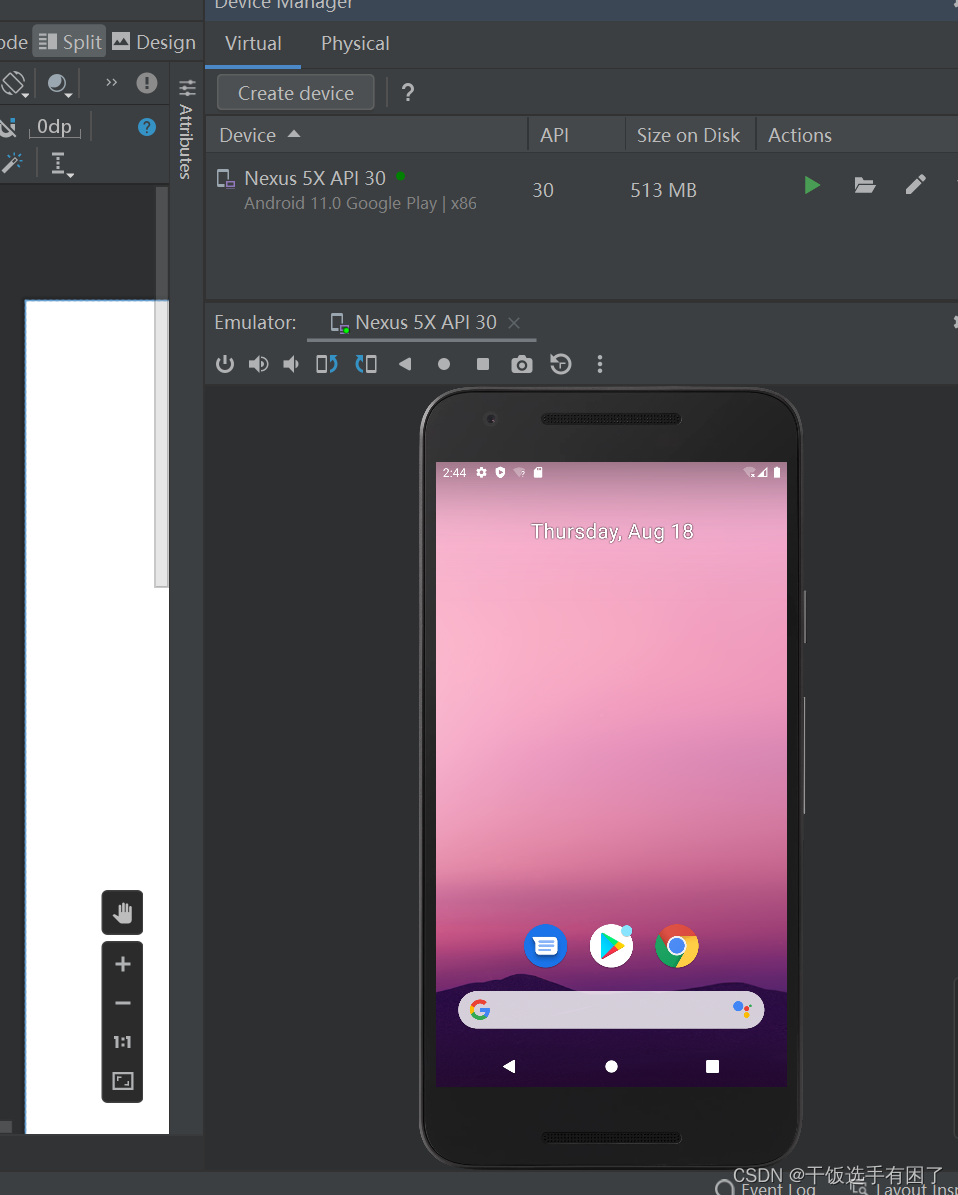958x1195 pixels.
Task: Open emulator extended controls via three-dot menu
Action: (x=599, y=364)
